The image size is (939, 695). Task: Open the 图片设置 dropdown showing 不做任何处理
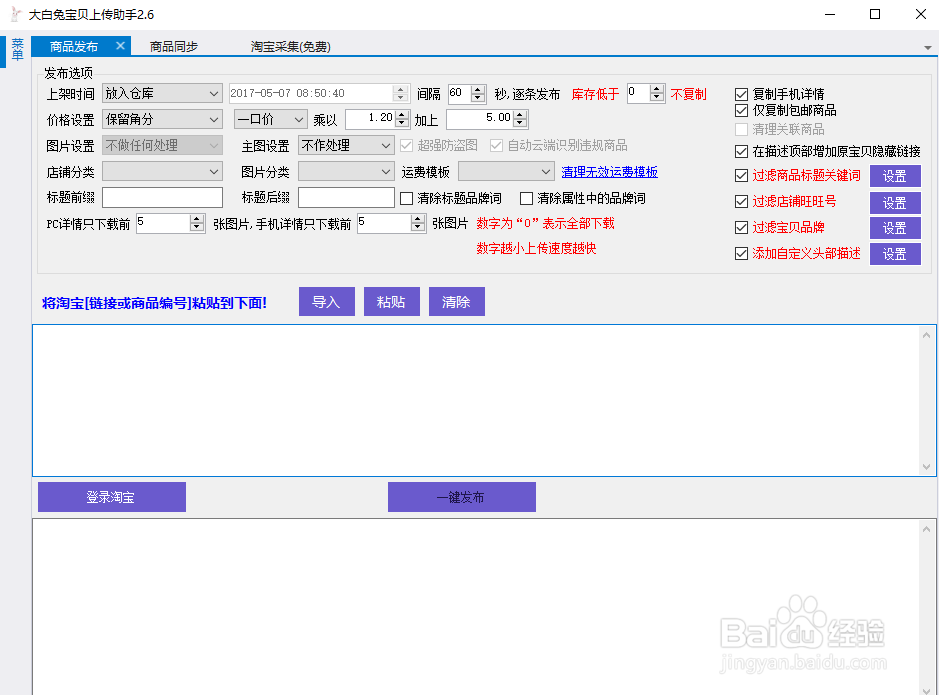coord(162,145)
